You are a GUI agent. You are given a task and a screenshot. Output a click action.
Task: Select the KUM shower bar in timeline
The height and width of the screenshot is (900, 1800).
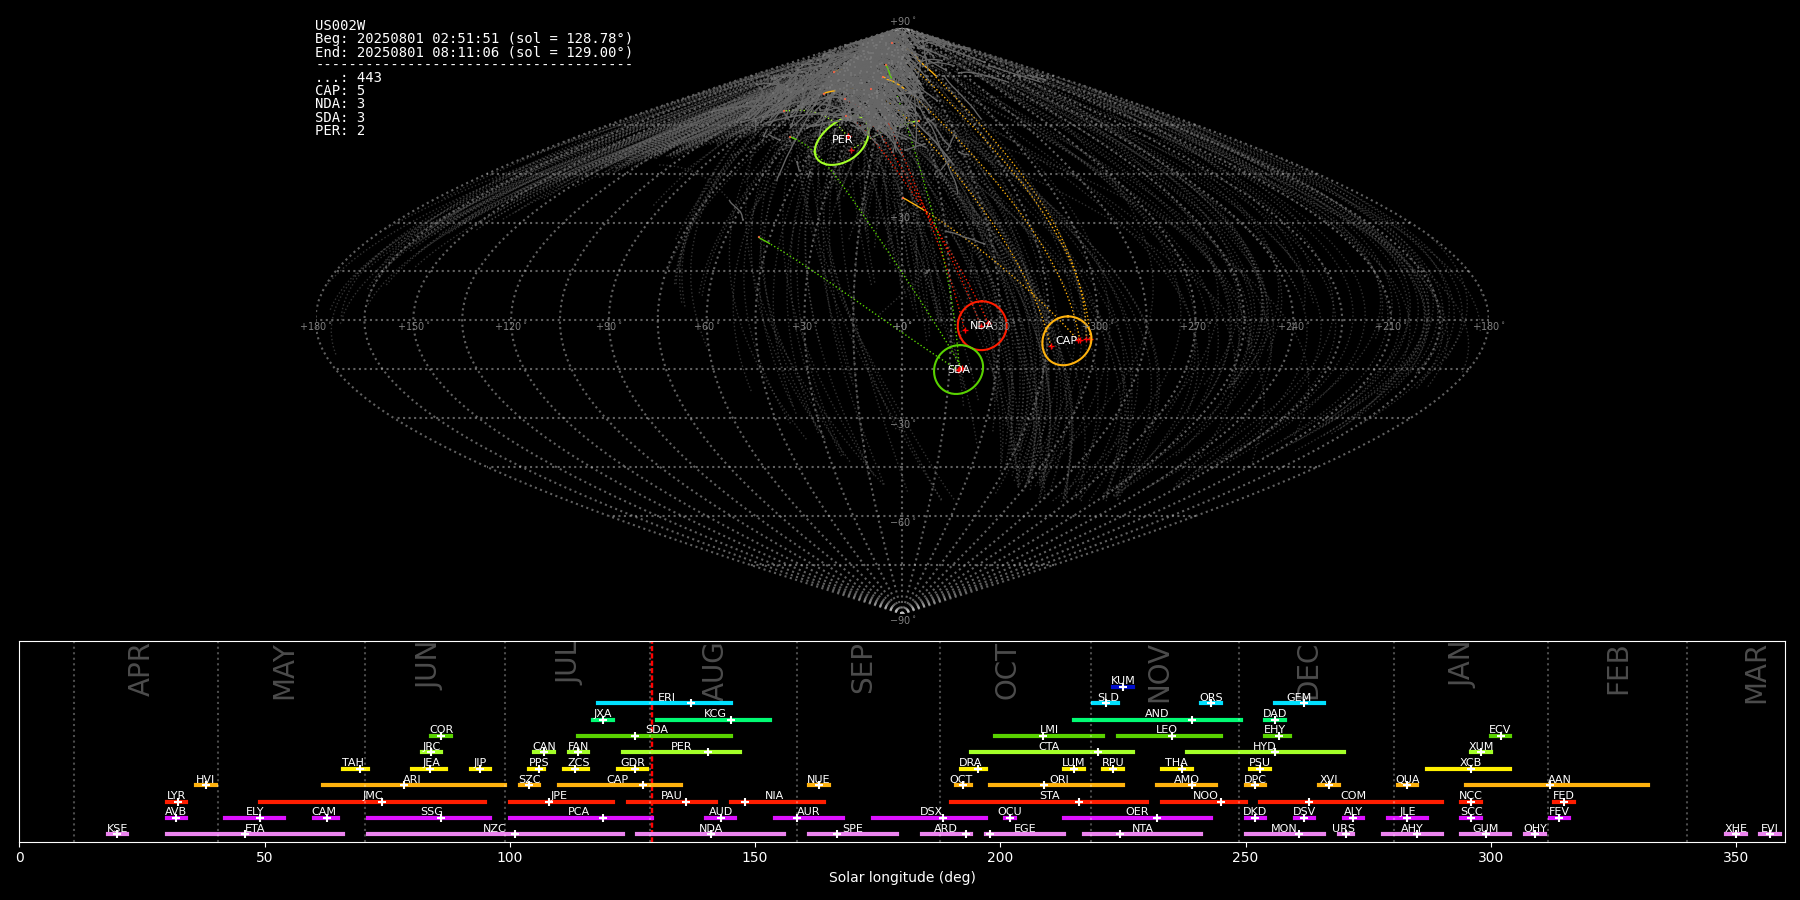click(1123, 687)
